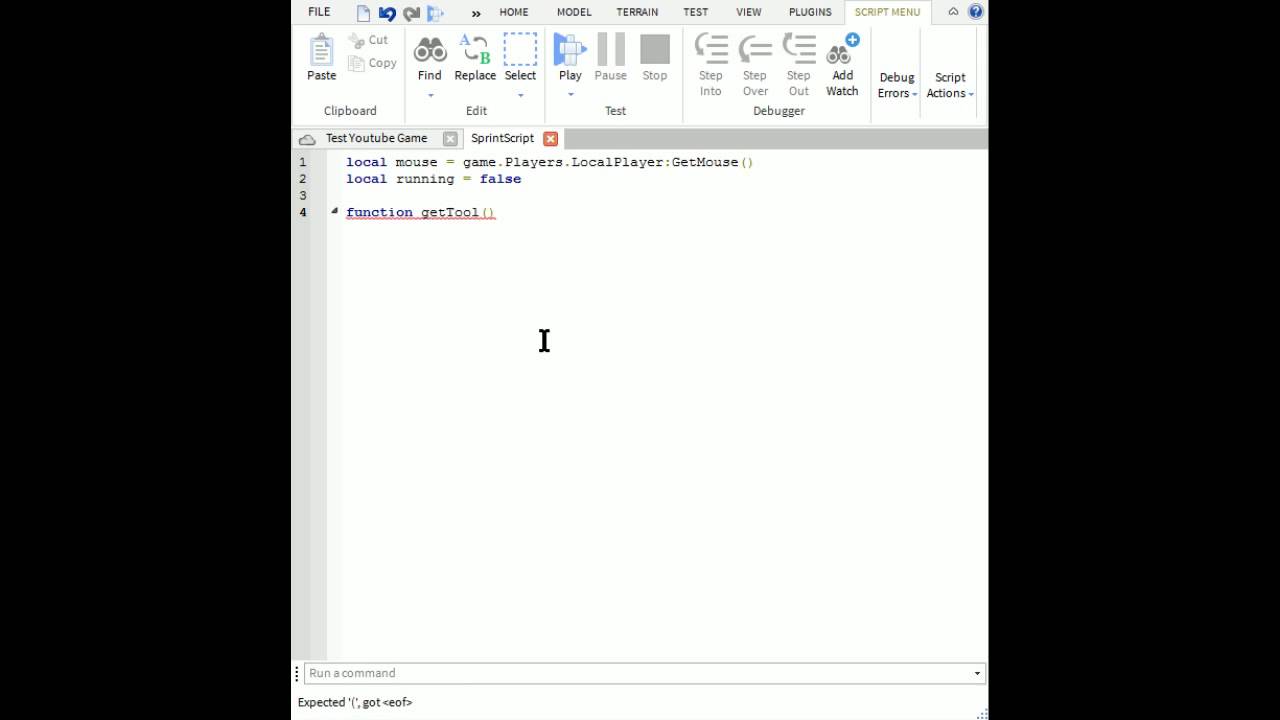This screenshot has width=1280, height=720.
Task: Open the Help question mark icon
Action: point(976,12)
